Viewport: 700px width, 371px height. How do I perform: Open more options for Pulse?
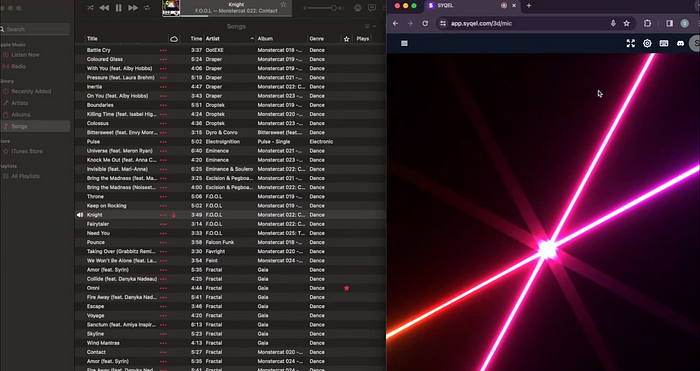click(x=163, y=142)
